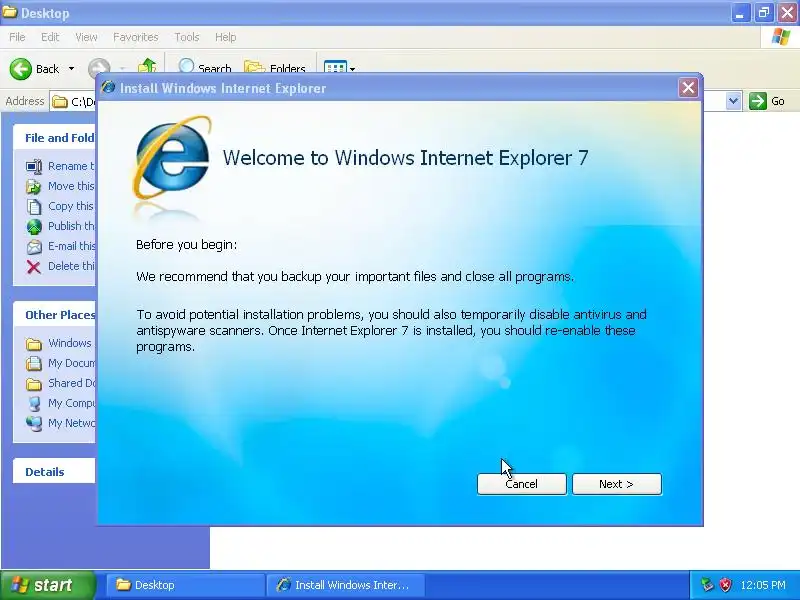Open Search in the explorer toolbar
Screen dimensions: 800x600
(204, 67)
